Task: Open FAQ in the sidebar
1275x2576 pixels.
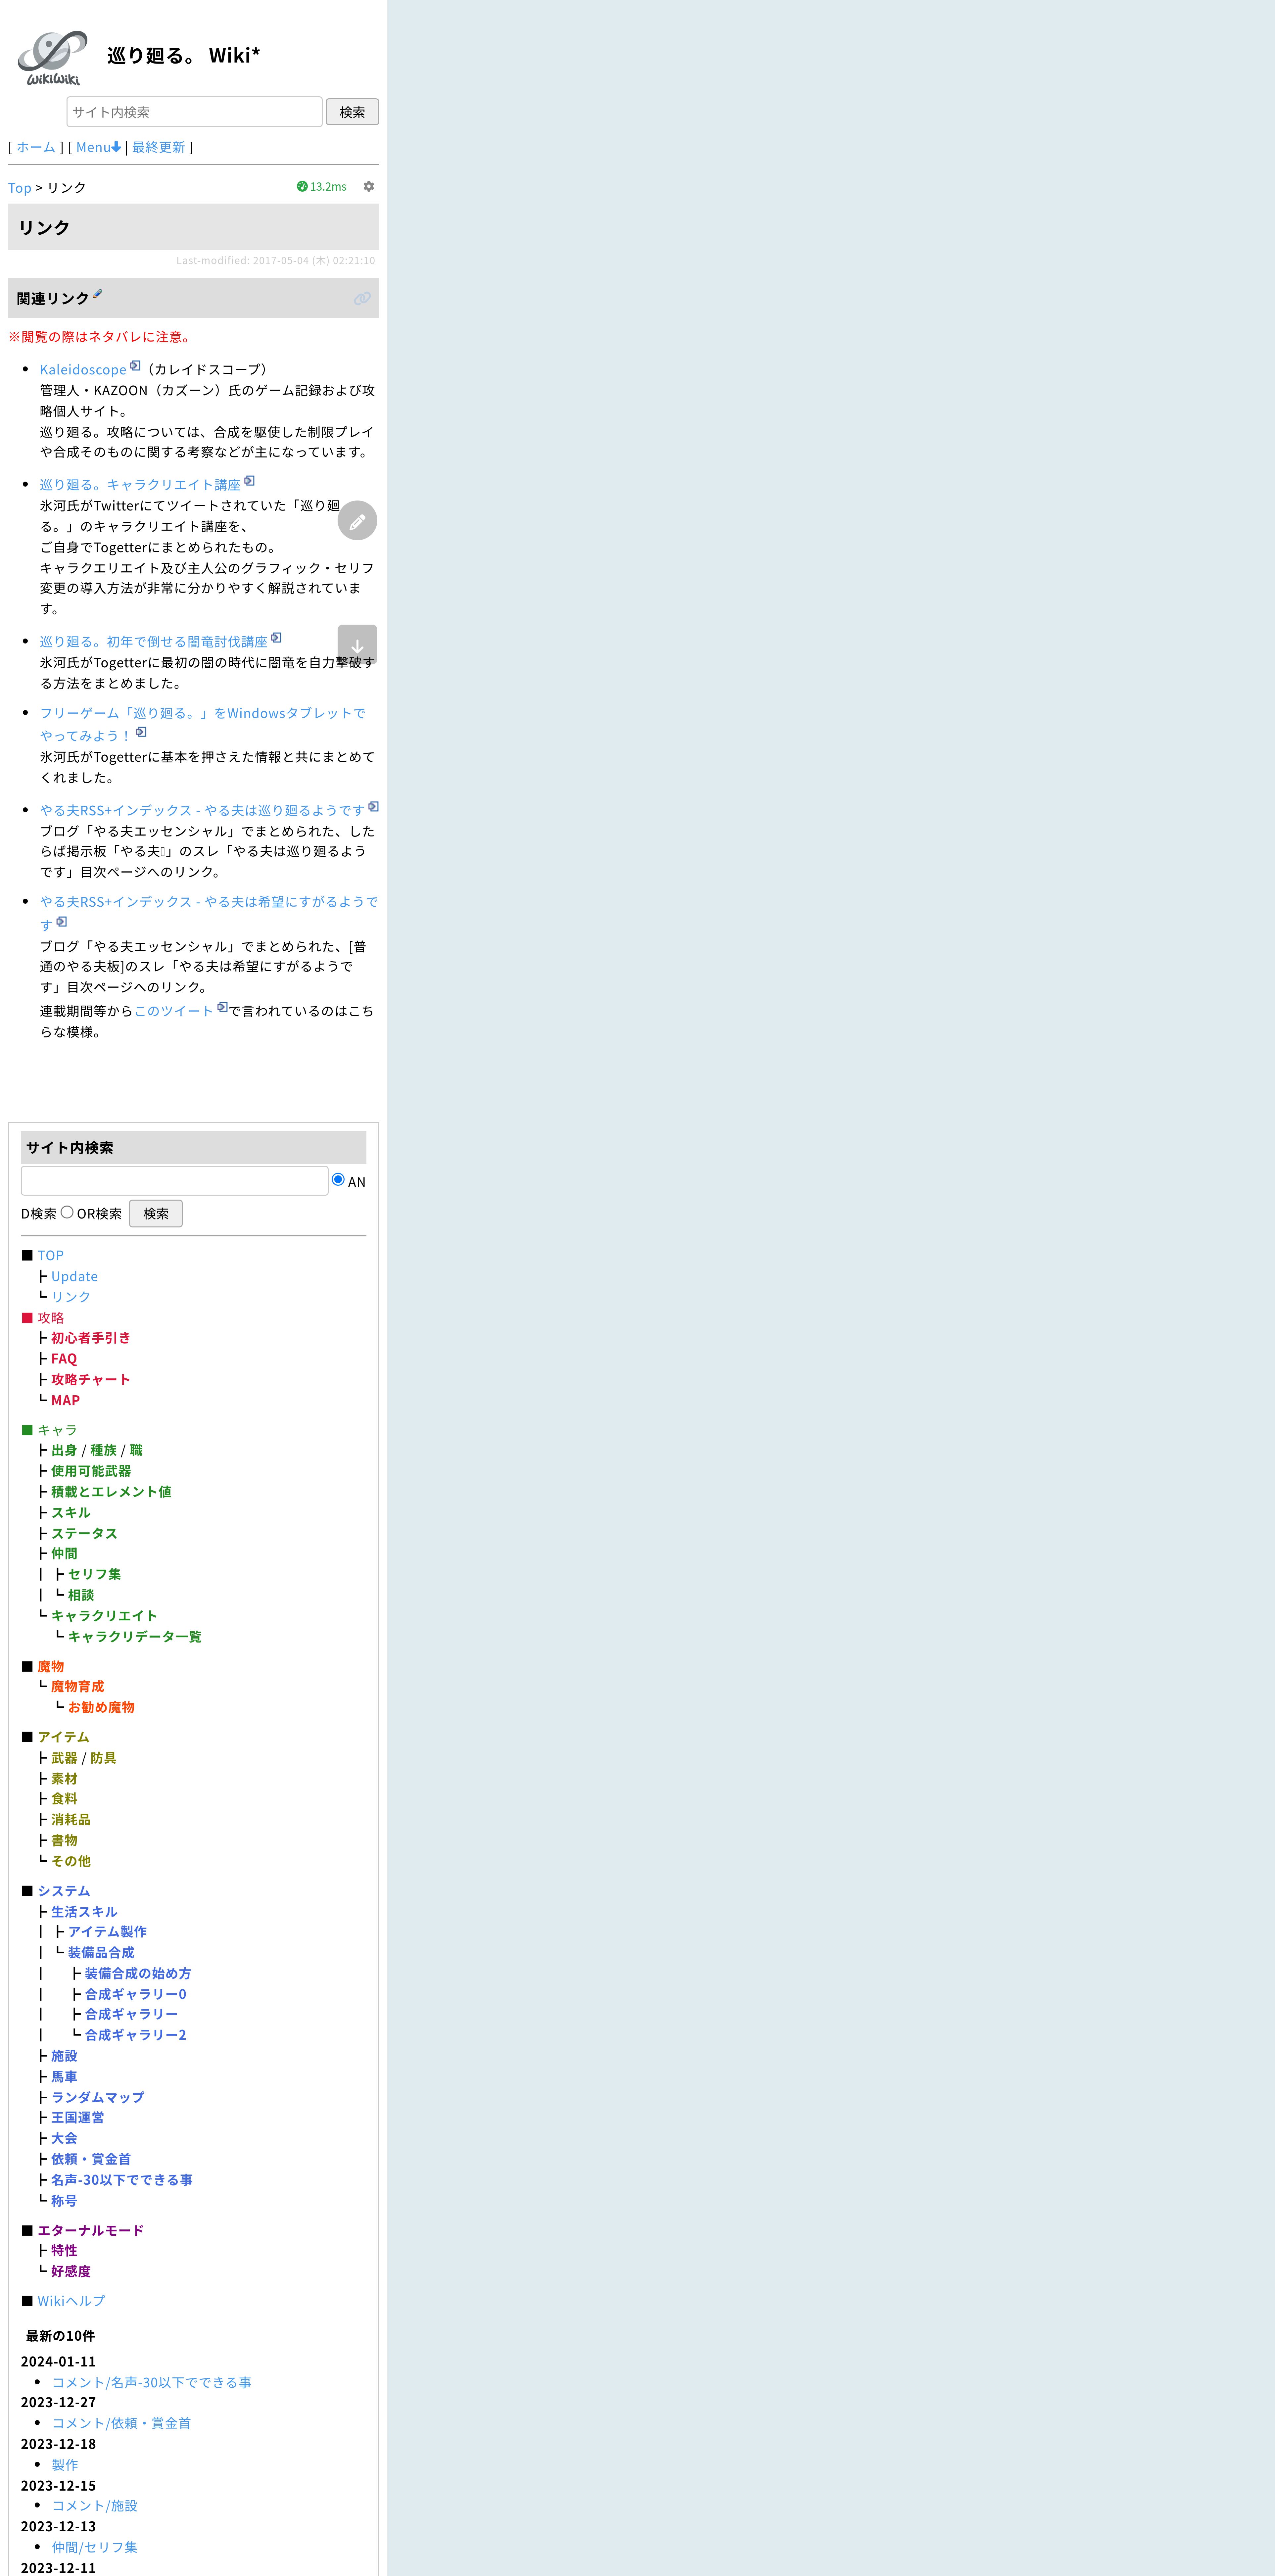Action: [64, 1359]
